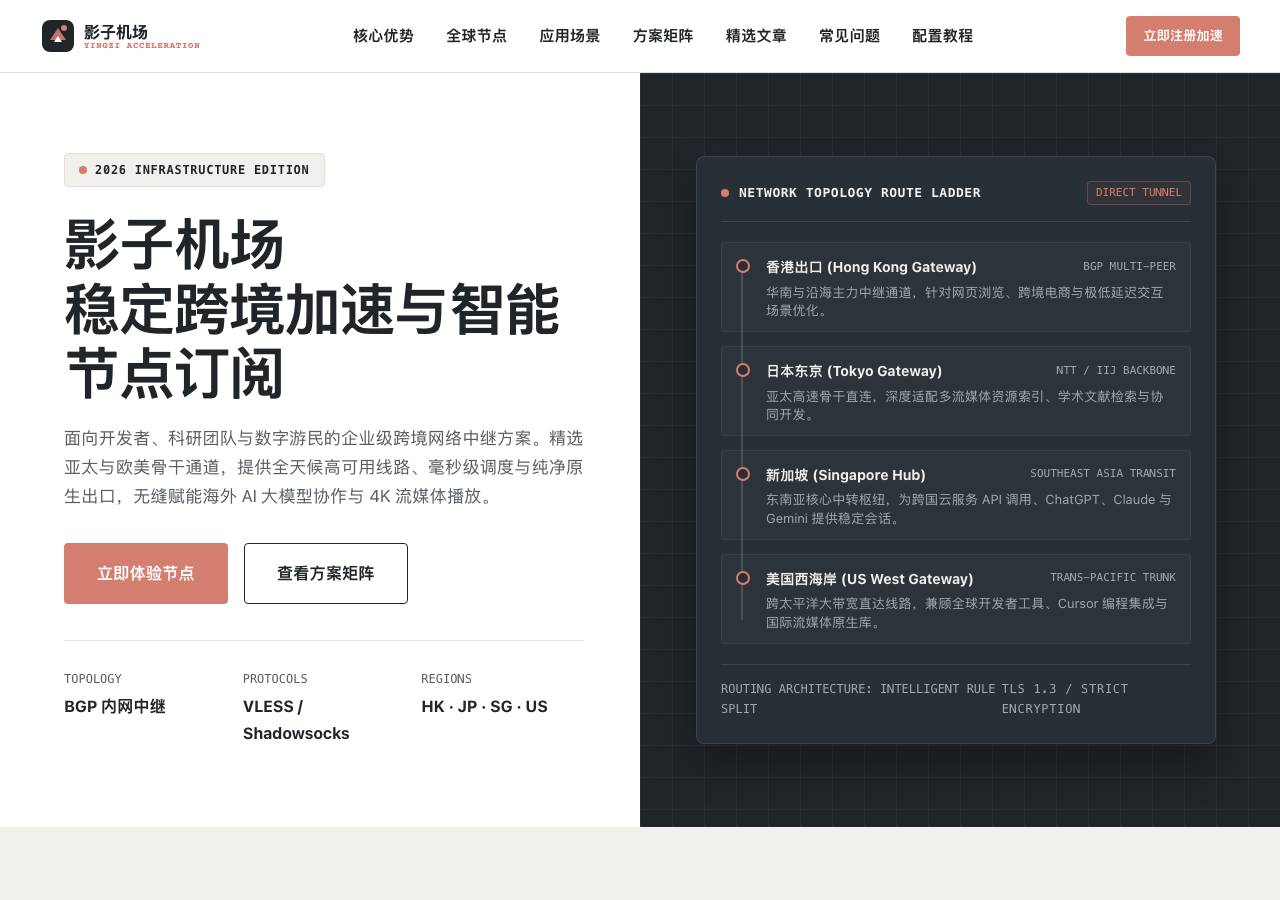Click the REGIONS stat label
Viewport: 1280px width, 900px height.
pyautogui.click(x=446, y=679)
